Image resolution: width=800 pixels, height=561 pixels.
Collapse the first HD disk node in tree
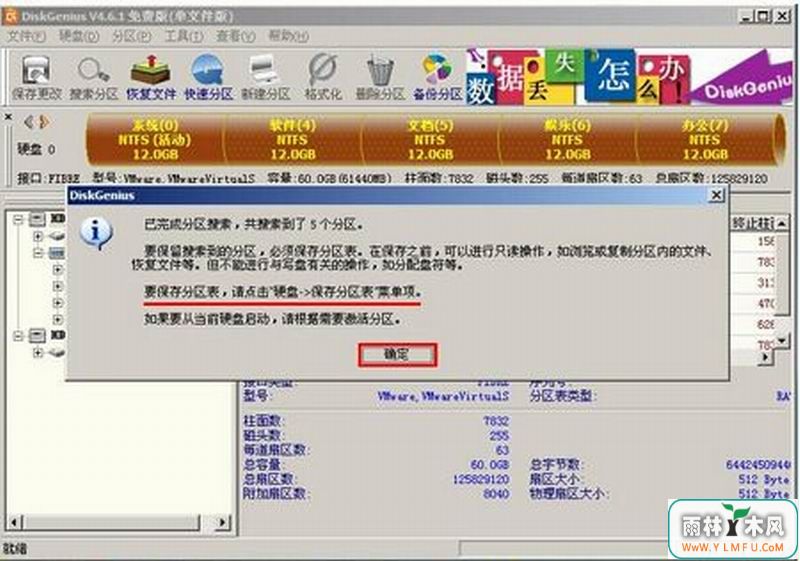(18, 220)
